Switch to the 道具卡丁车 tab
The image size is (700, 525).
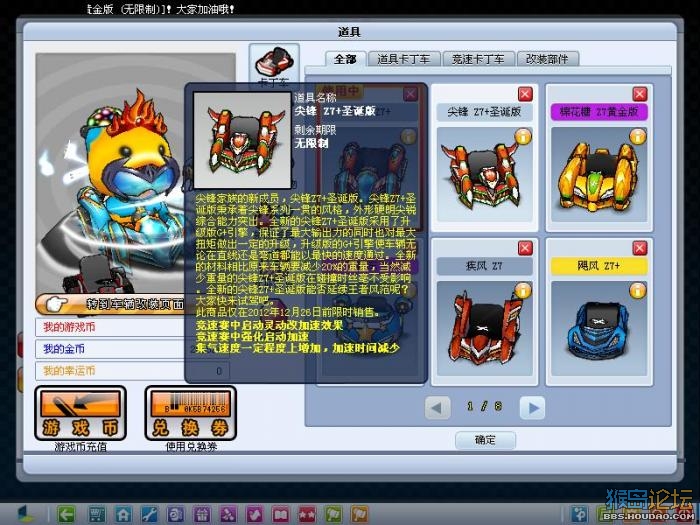(404, 59)
